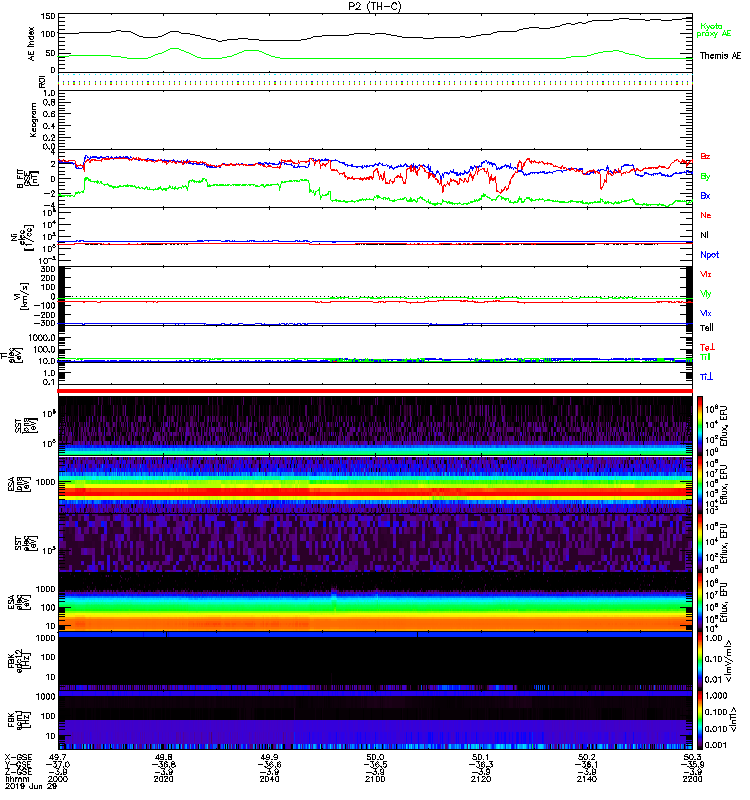This screenshot has height=800, width=750.
Task: Click the ROI axis title
Action: point(42,81)
